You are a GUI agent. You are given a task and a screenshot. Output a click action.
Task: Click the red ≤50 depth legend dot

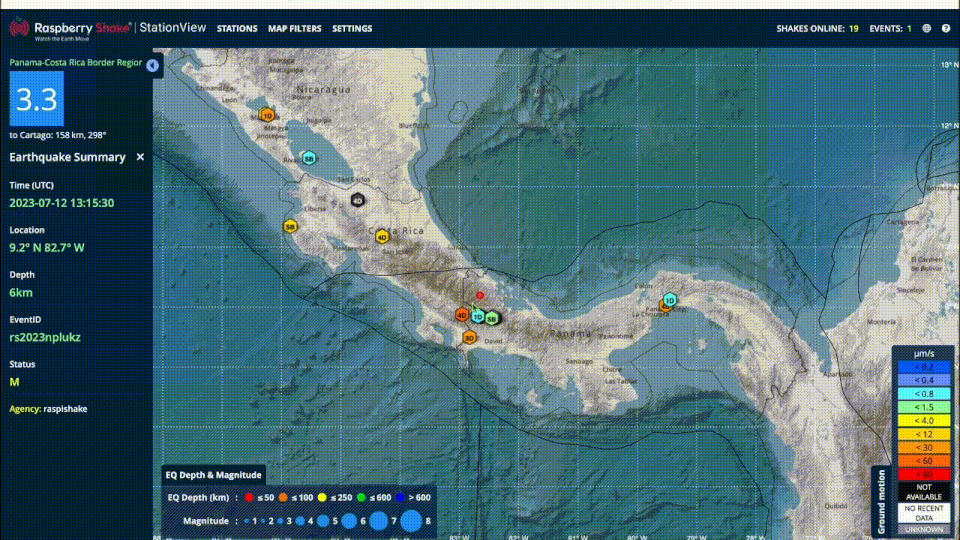pyautogui.click(x=249, y=498)
